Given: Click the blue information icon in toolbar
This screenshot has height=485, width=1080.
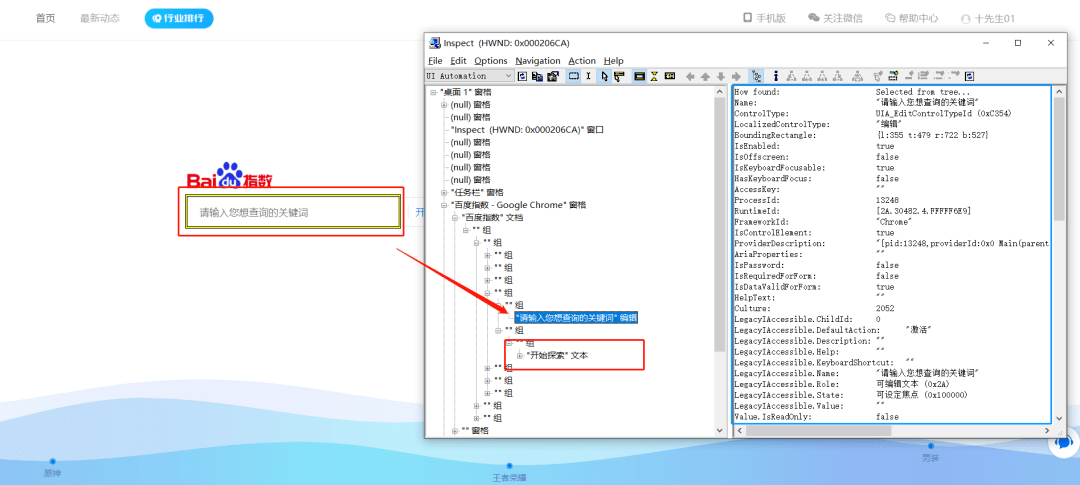Looking at the screenshot, I should pyautogui.click(x=775, y=76).
